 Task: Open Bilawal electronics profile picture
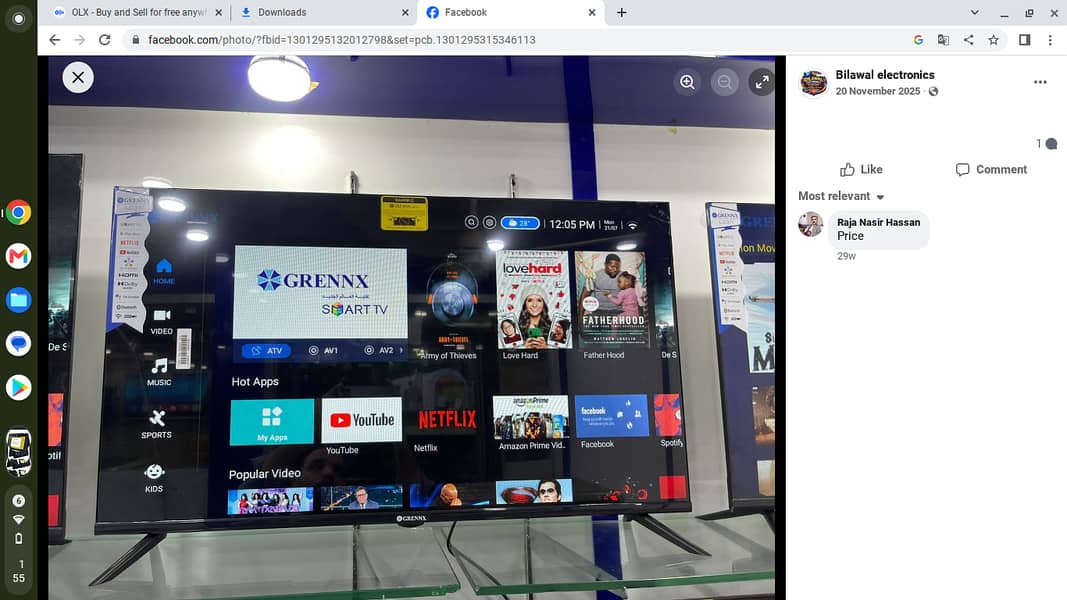tap(813, 83)
